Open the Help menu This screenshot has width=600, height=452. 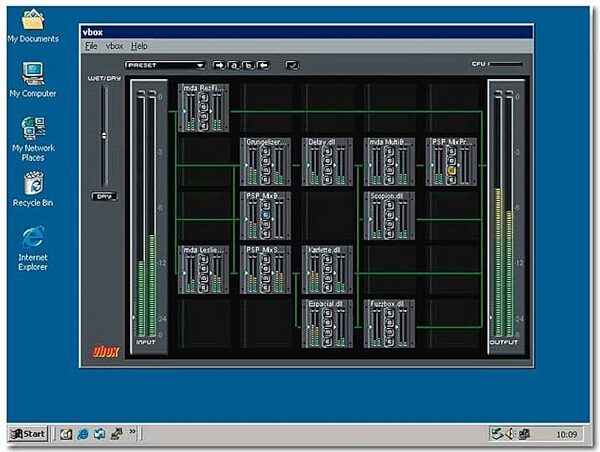click(x=139, y=46)
